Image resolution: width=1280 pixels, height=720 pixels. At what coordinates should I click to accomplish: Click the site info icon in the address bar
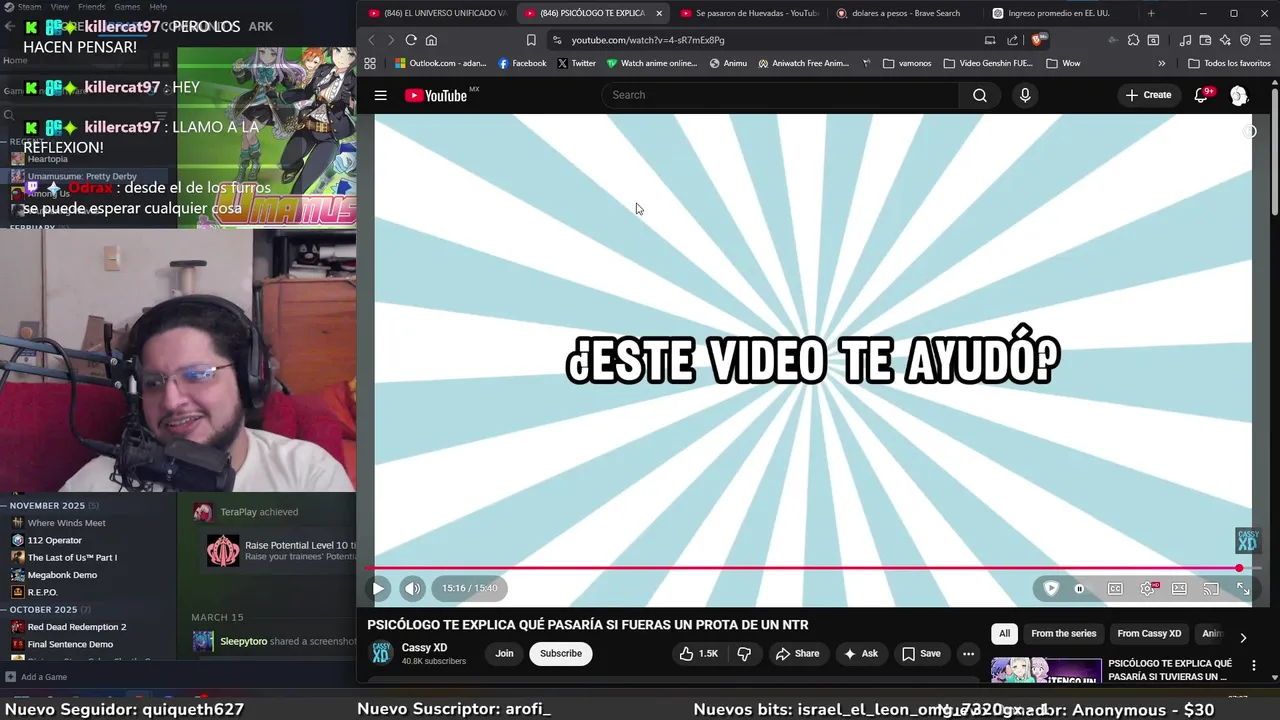[x=557, y=40]
